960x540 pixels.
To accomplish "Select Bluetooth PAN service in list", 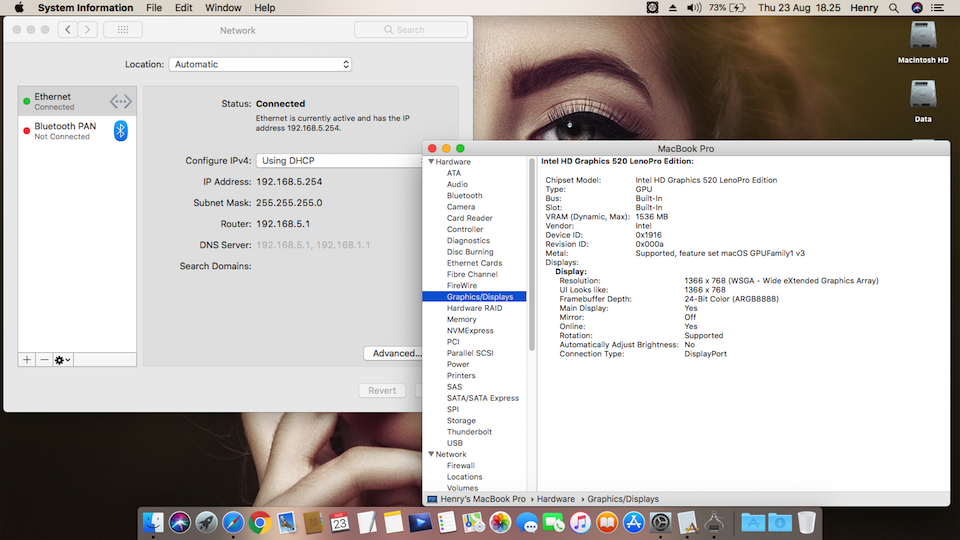I will [77, 130].
